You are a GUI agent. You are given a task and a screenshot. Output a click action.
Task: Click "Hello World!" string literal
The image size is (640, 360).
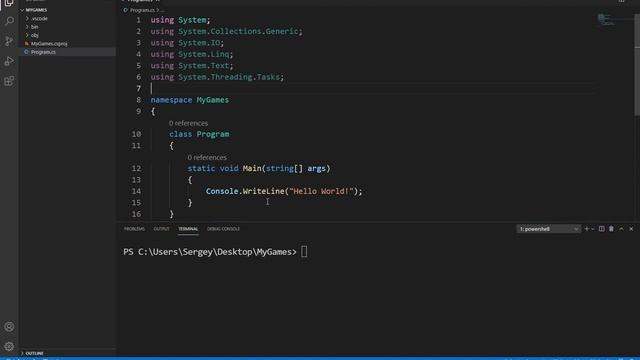tap(322, 191)
